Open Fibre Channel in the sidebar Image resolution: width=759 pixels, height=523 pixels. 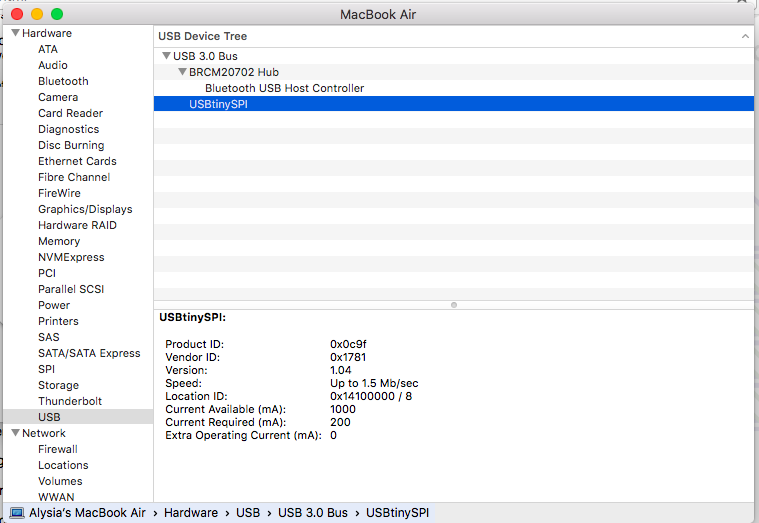74,177
